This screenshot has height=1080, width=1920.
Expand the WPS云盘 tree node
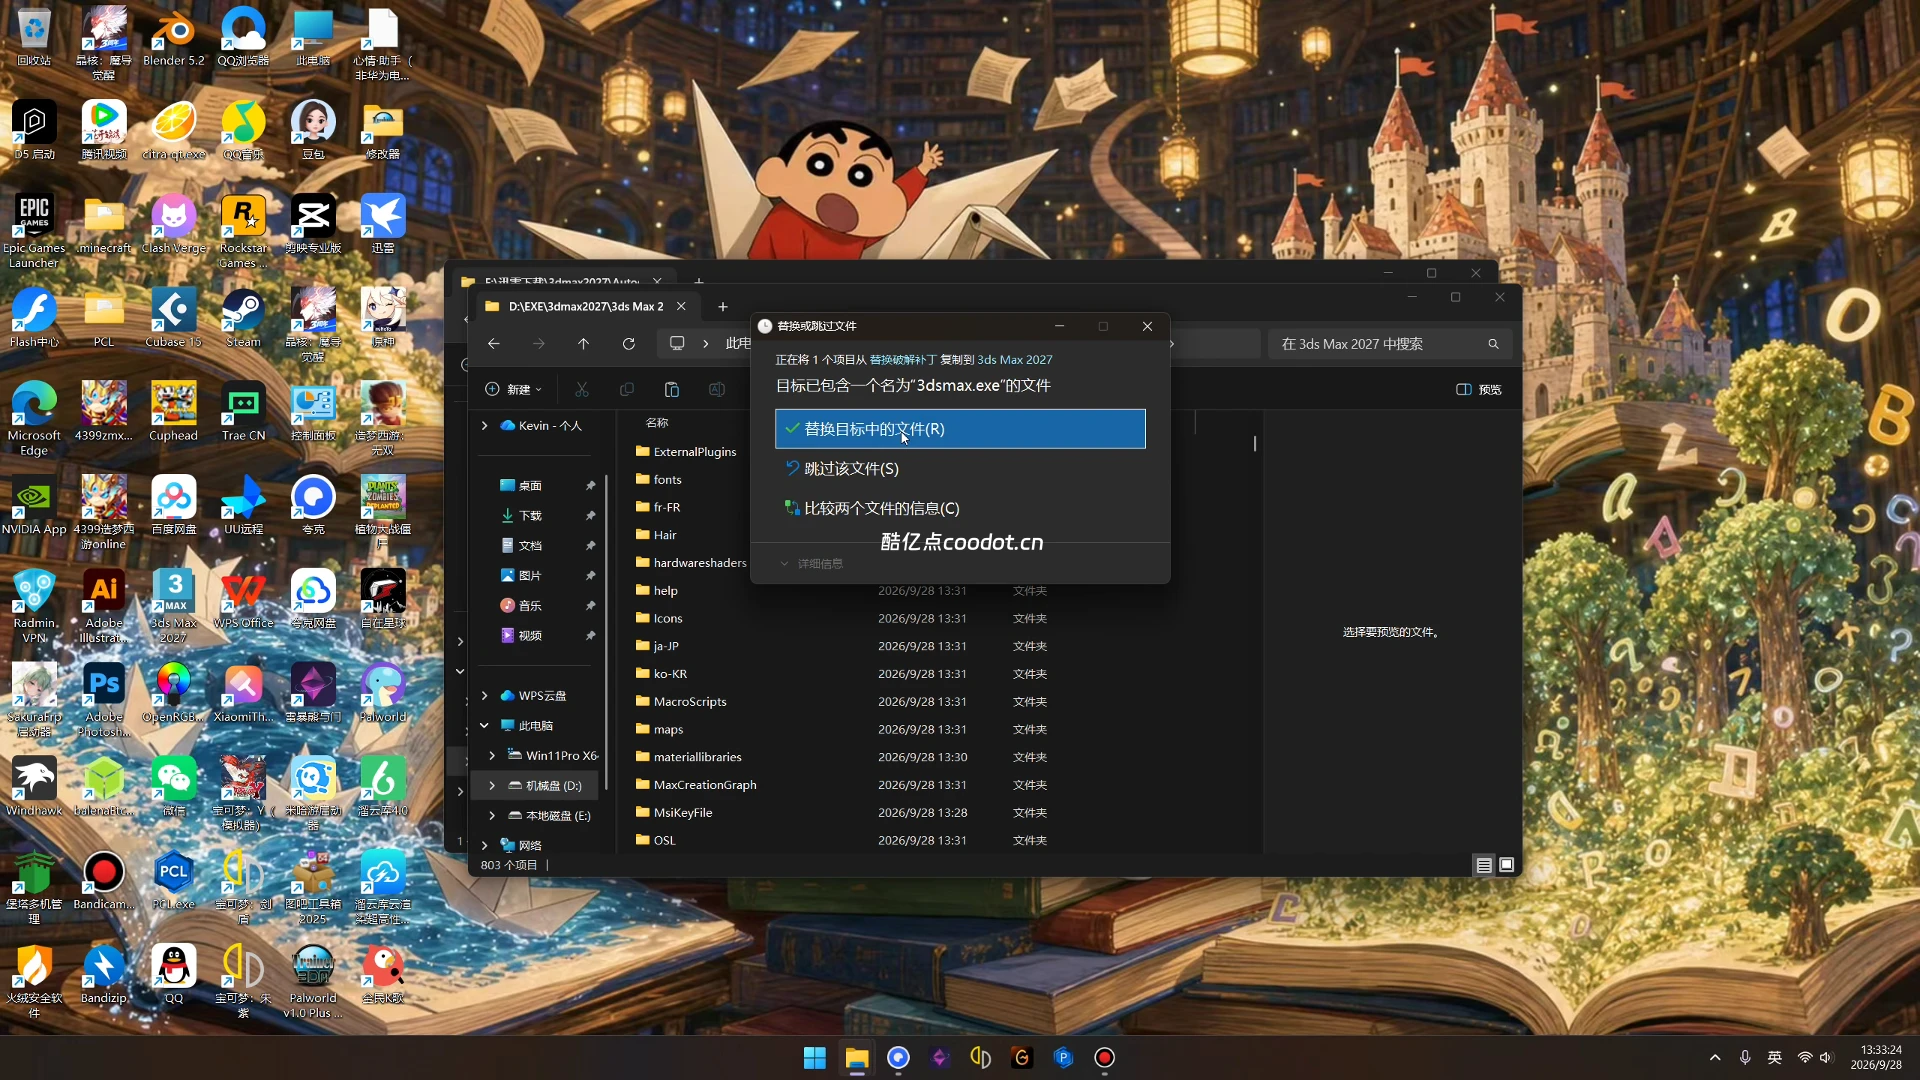pyautogui.click(x=484, y=696)
